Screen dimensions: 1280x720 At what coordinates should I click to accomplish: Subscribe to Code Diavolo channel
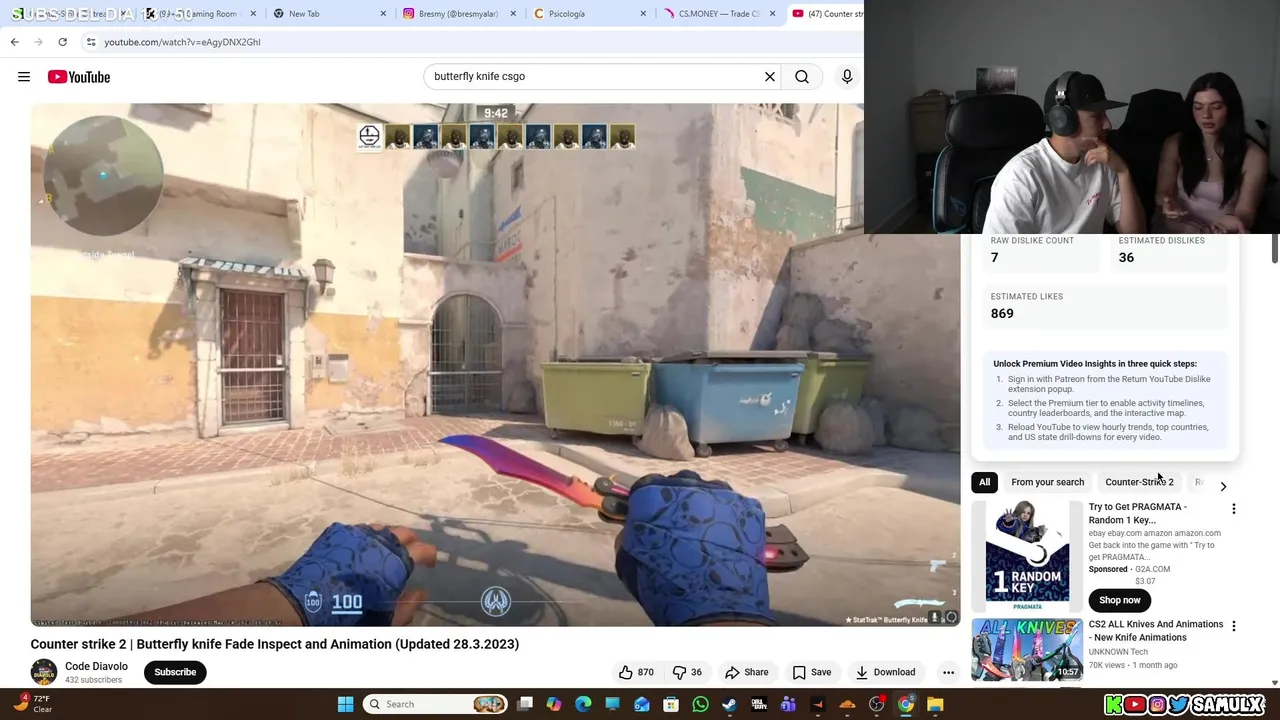[175, 672]
